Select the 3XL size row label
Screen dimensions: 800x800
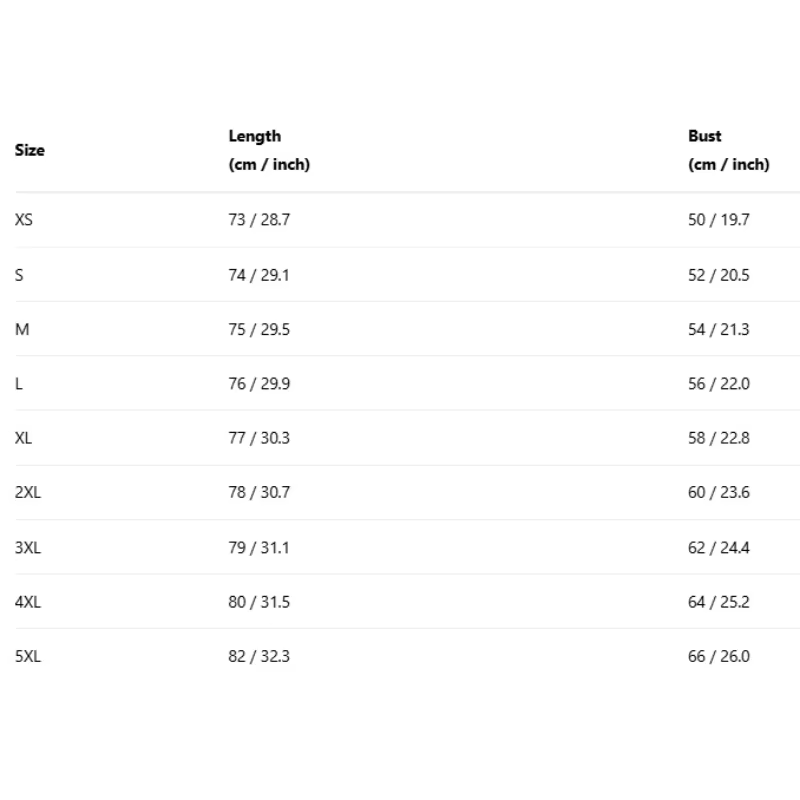[28, 548]
